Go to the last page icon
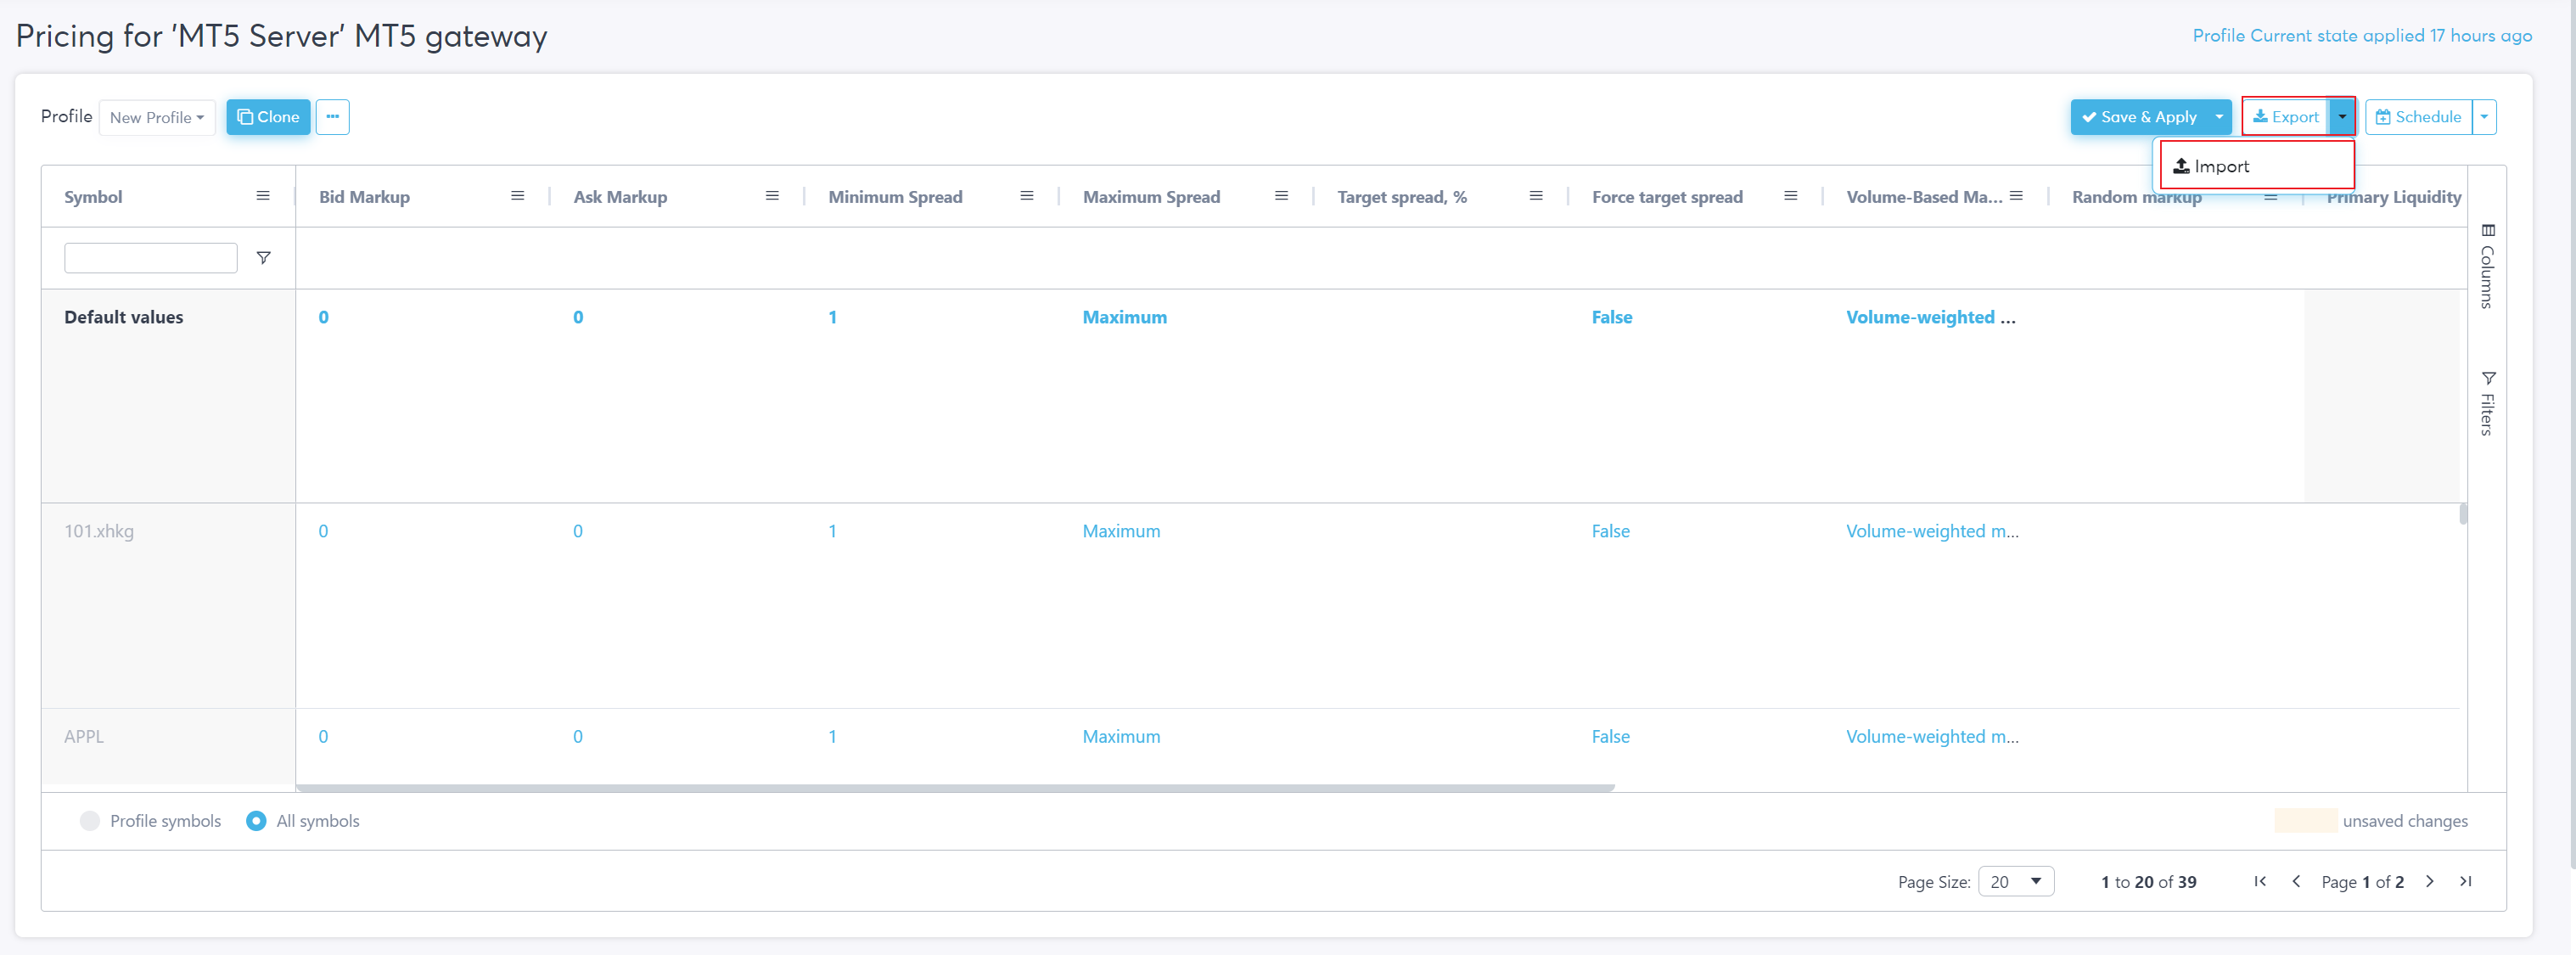Screen dimensions: 2576x955 [2465, 881]
